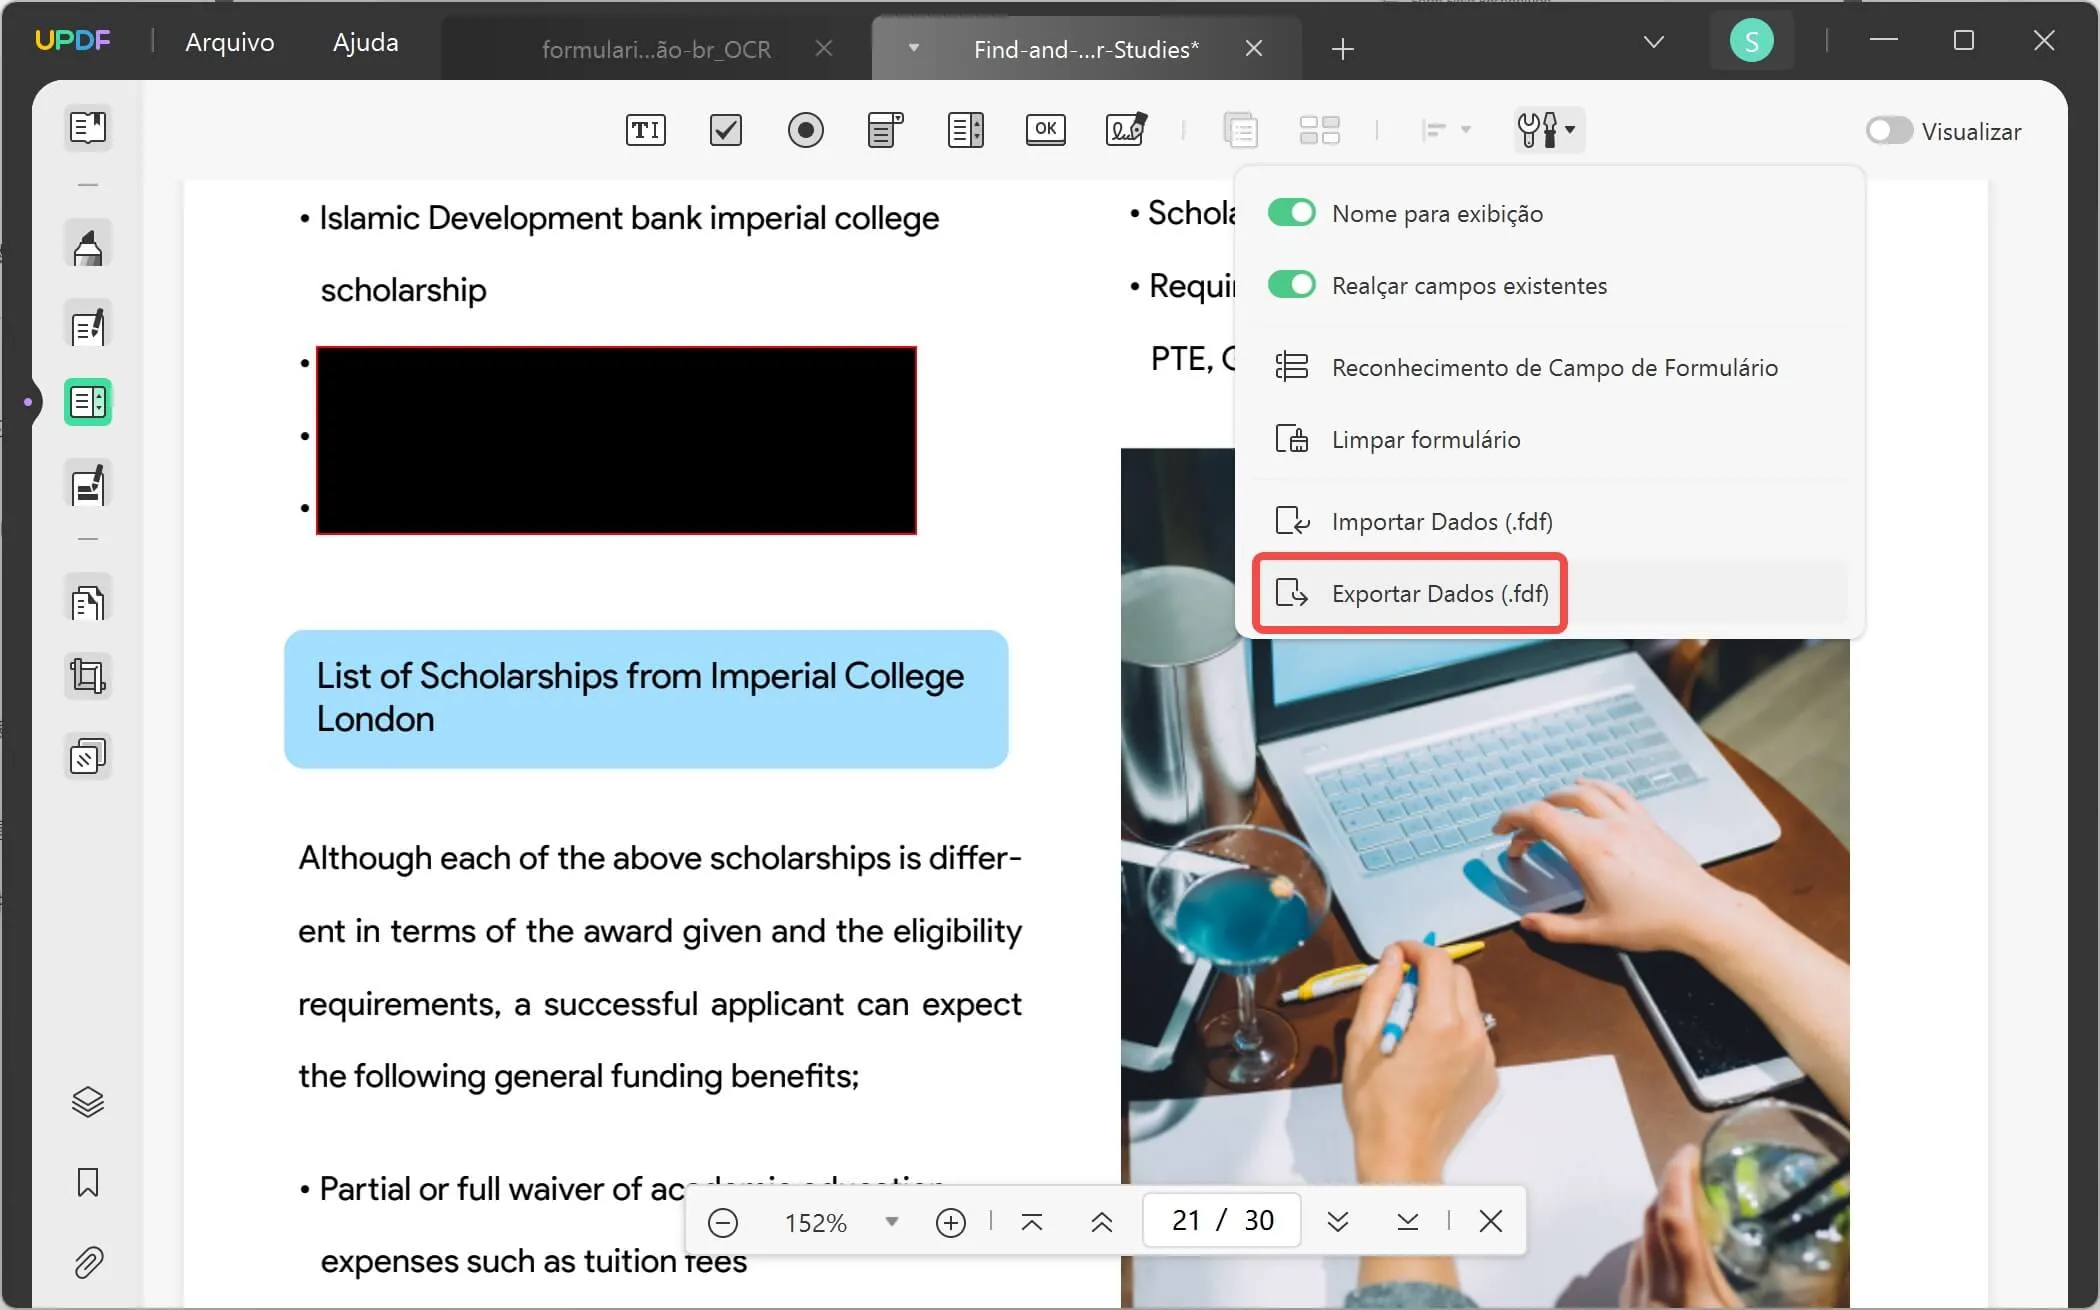The height and width of the screenshot is (1310, 2100).
Task: Insert a checkbox form field
Action: 725,130
